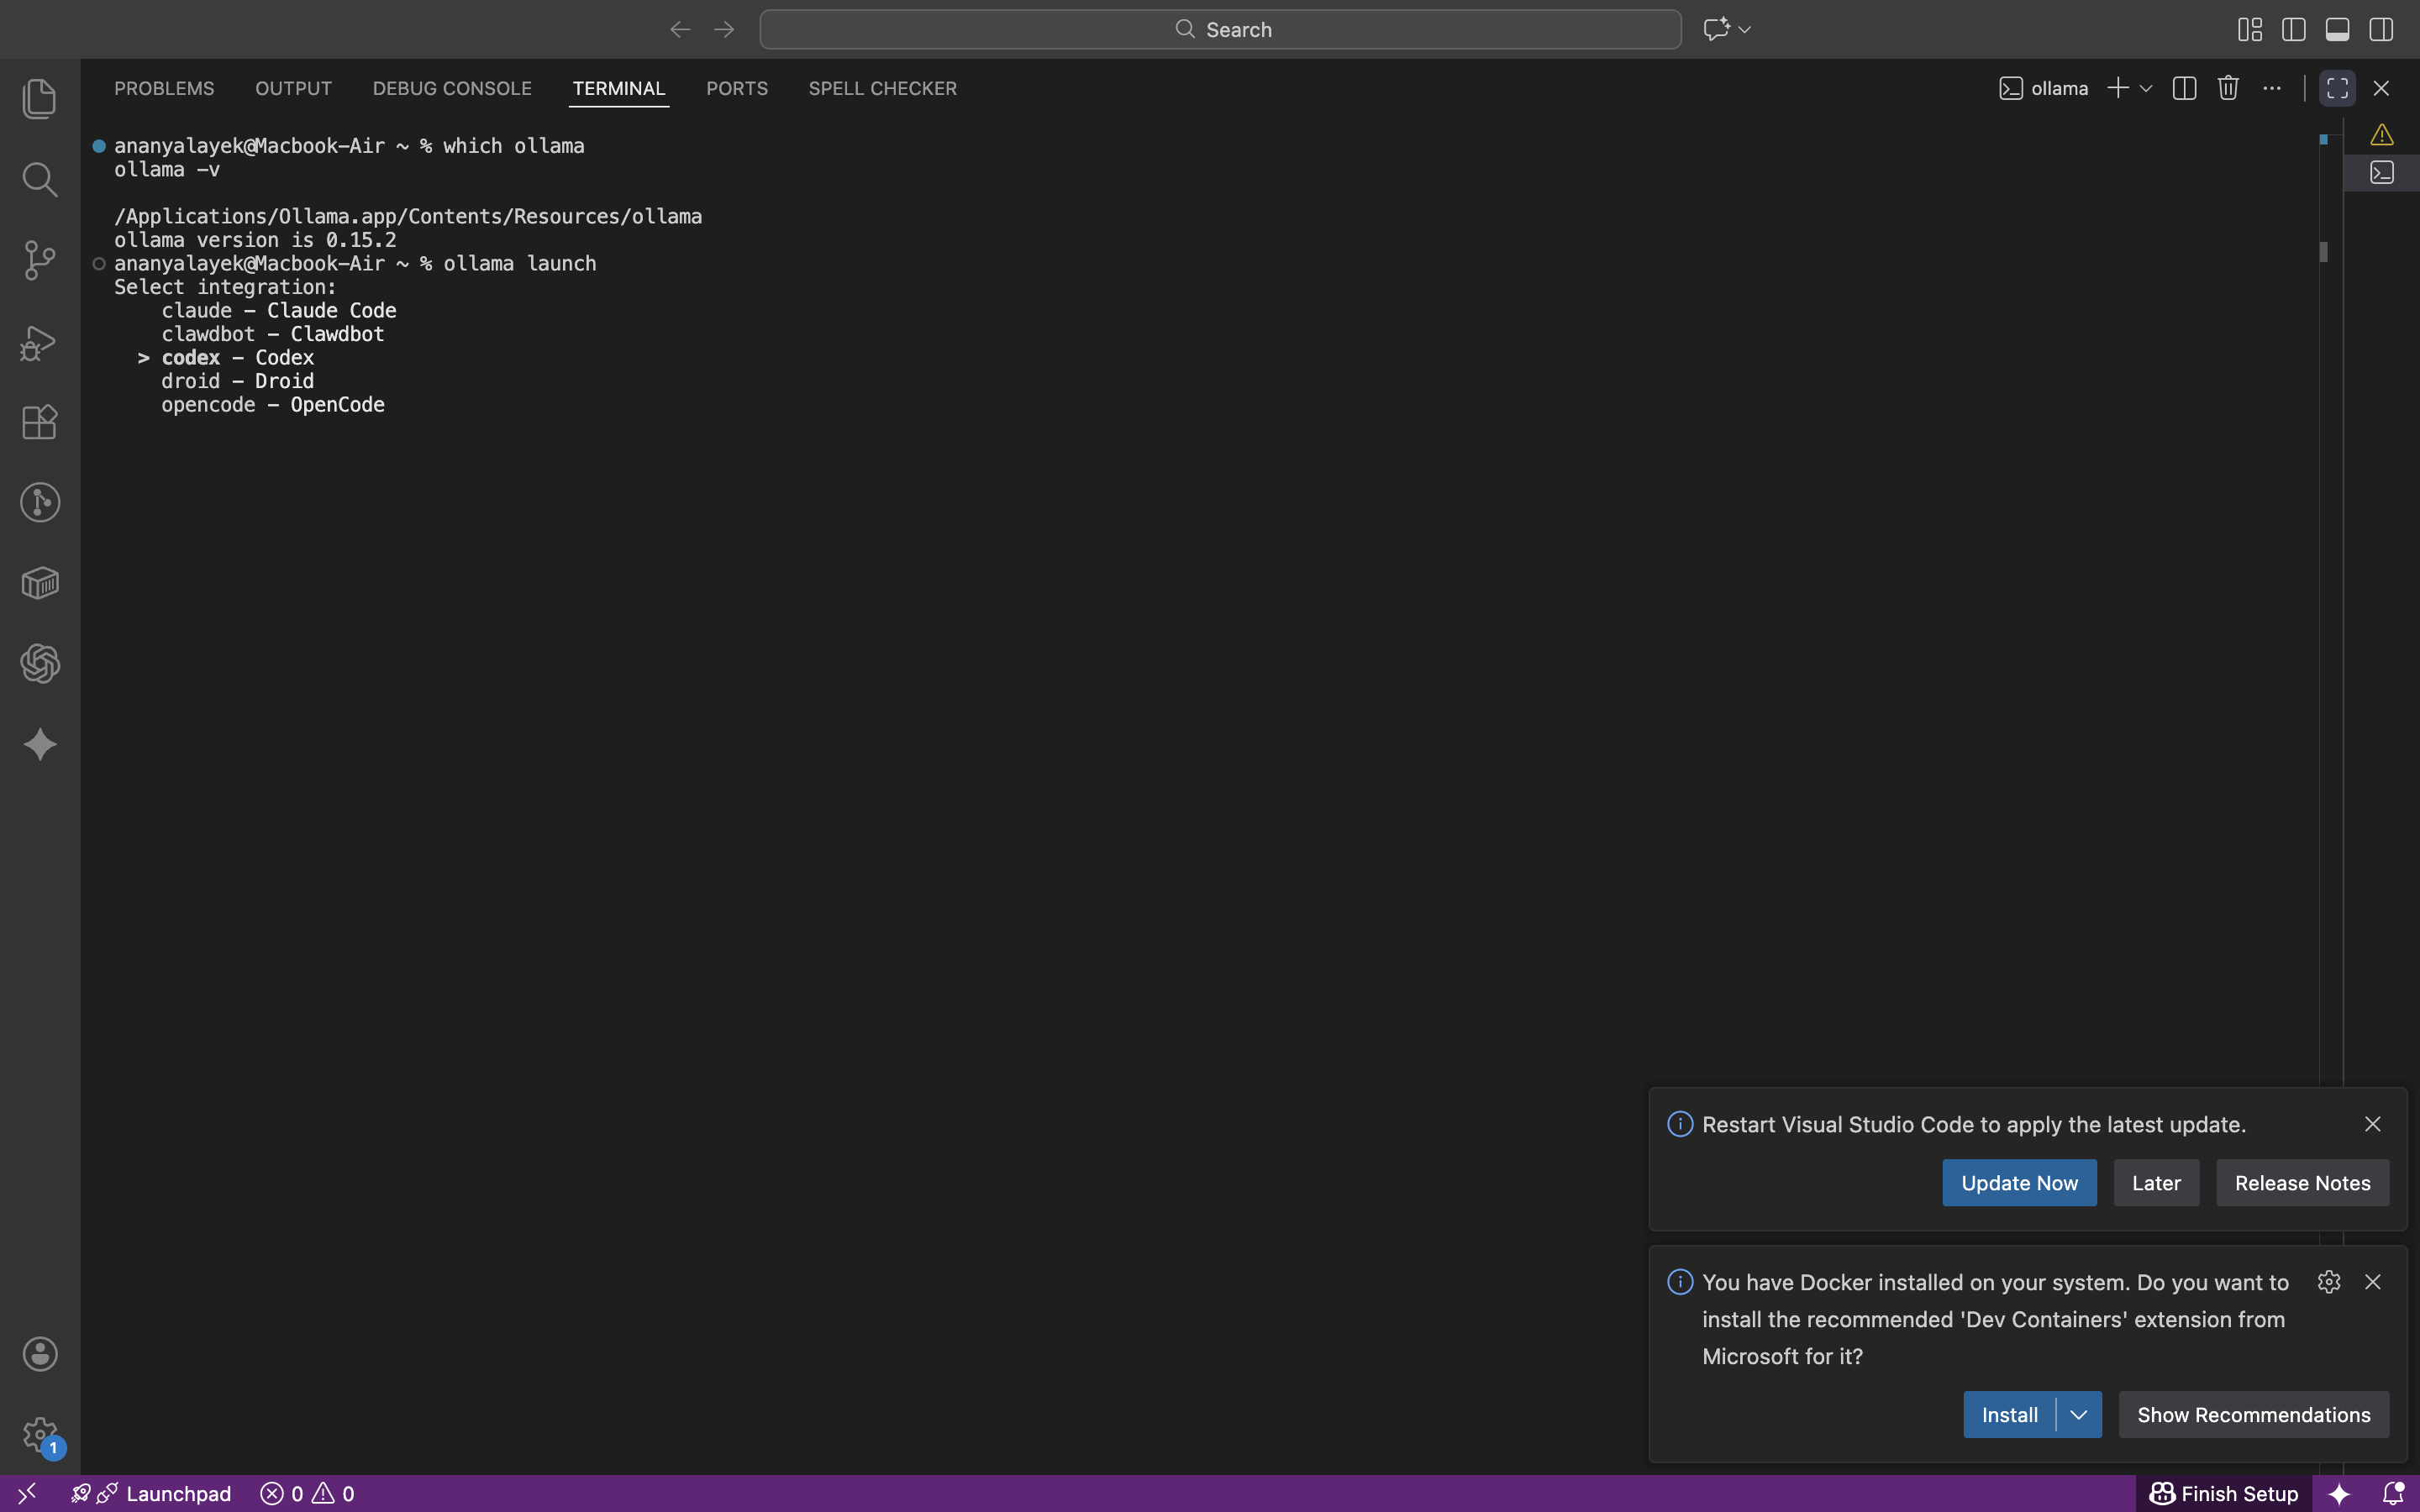This screenshot has height=1512, width=2420.
Task: Click the 'opencode – OpenCode' option
Action: [273, 404]
